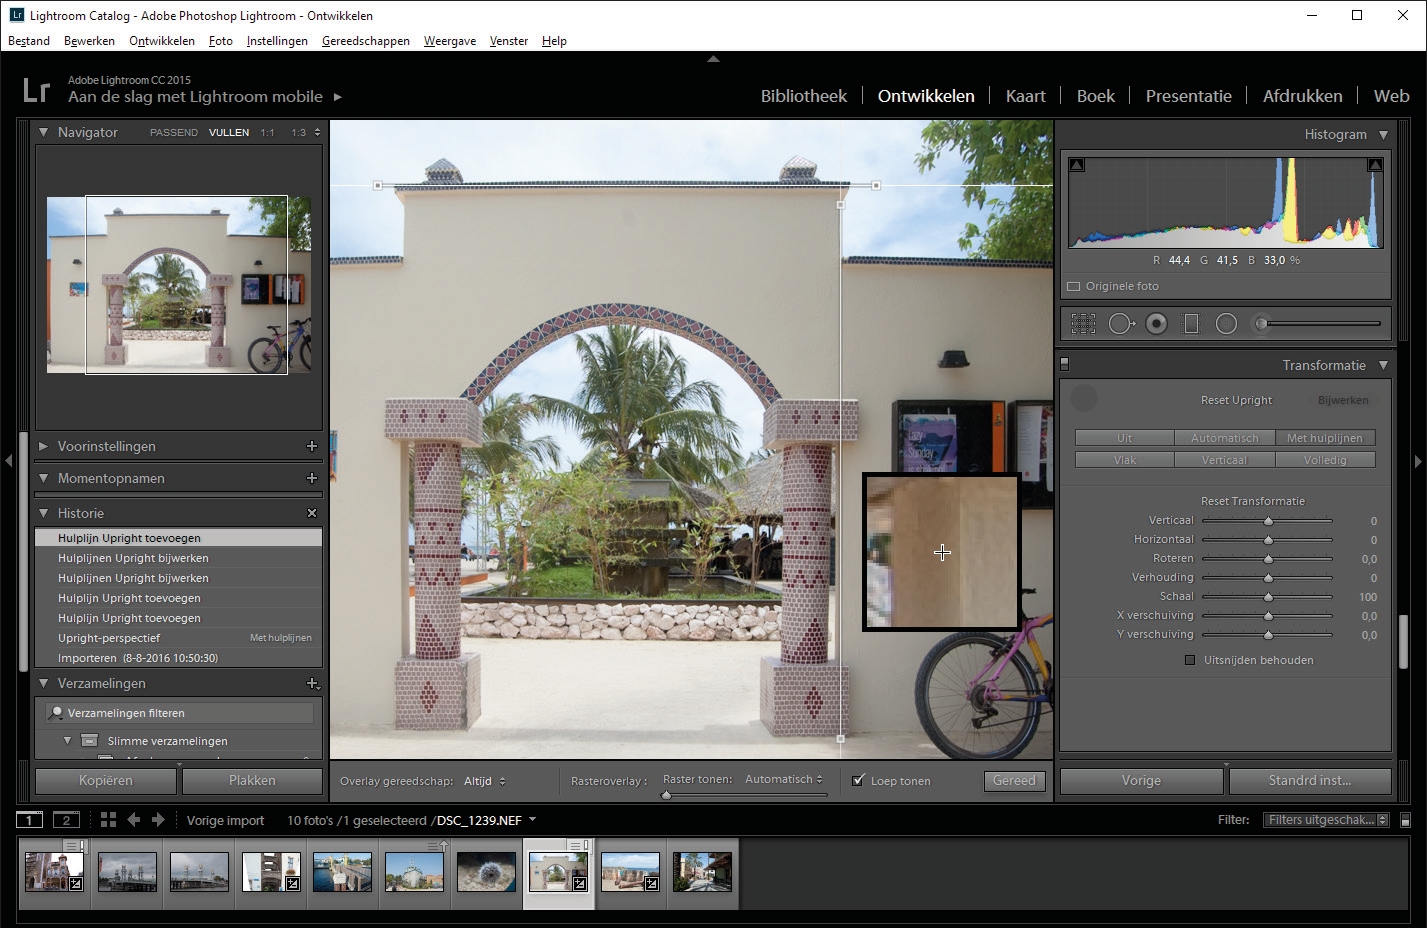Screen dimensions: 1427x928
Task: Open the Red Eye Correction tool
Action: [1156, 323]
